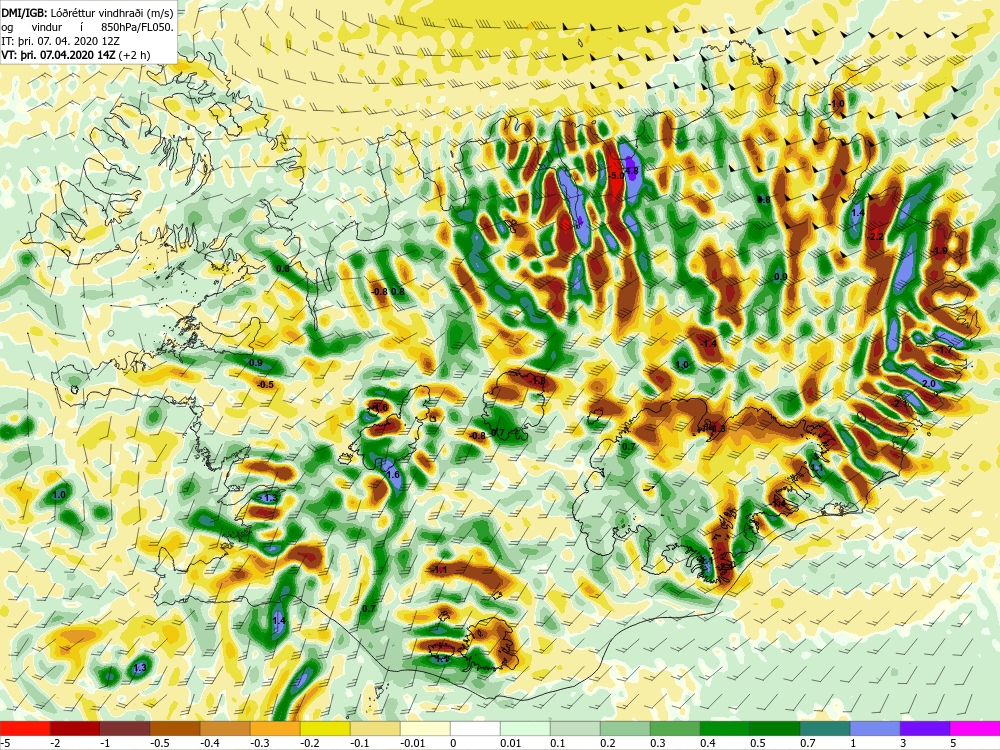Pick the cream -0.01 legend swatch
The width and height of the screenshot is (1000, 750).
click(x=425, y=729)
